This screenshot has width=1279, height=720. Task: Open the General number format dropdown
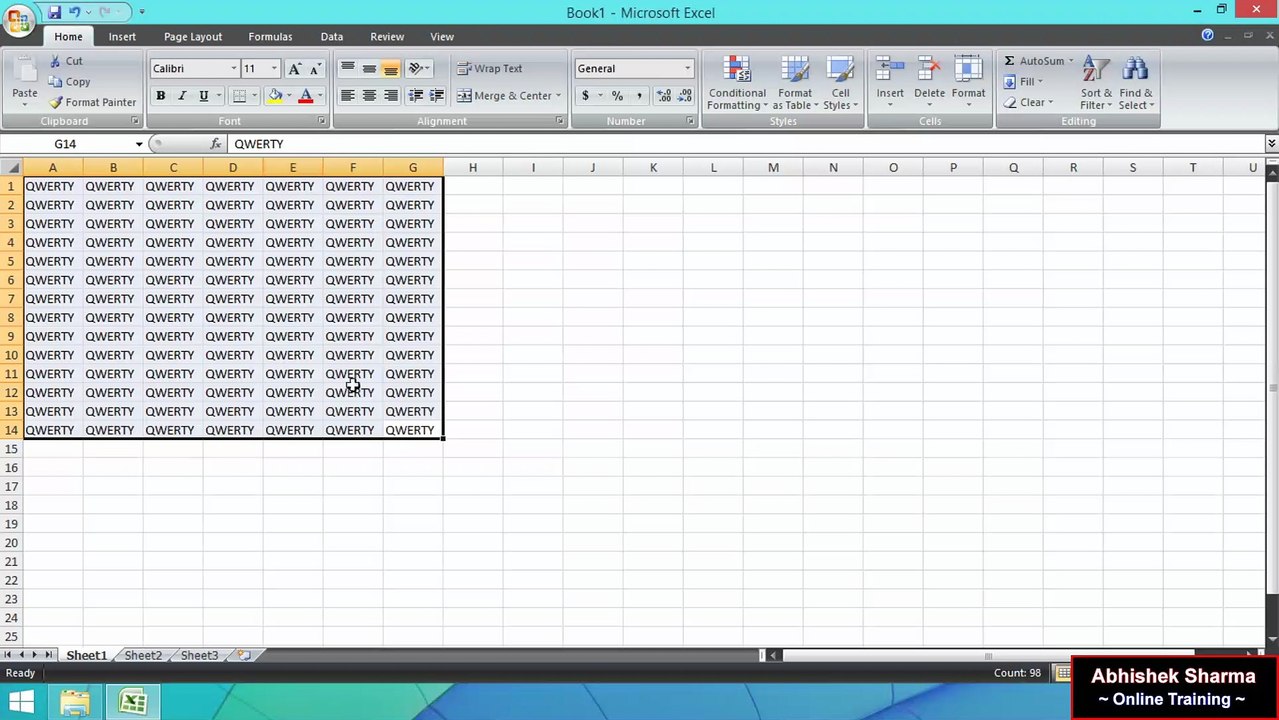[687, 69]
